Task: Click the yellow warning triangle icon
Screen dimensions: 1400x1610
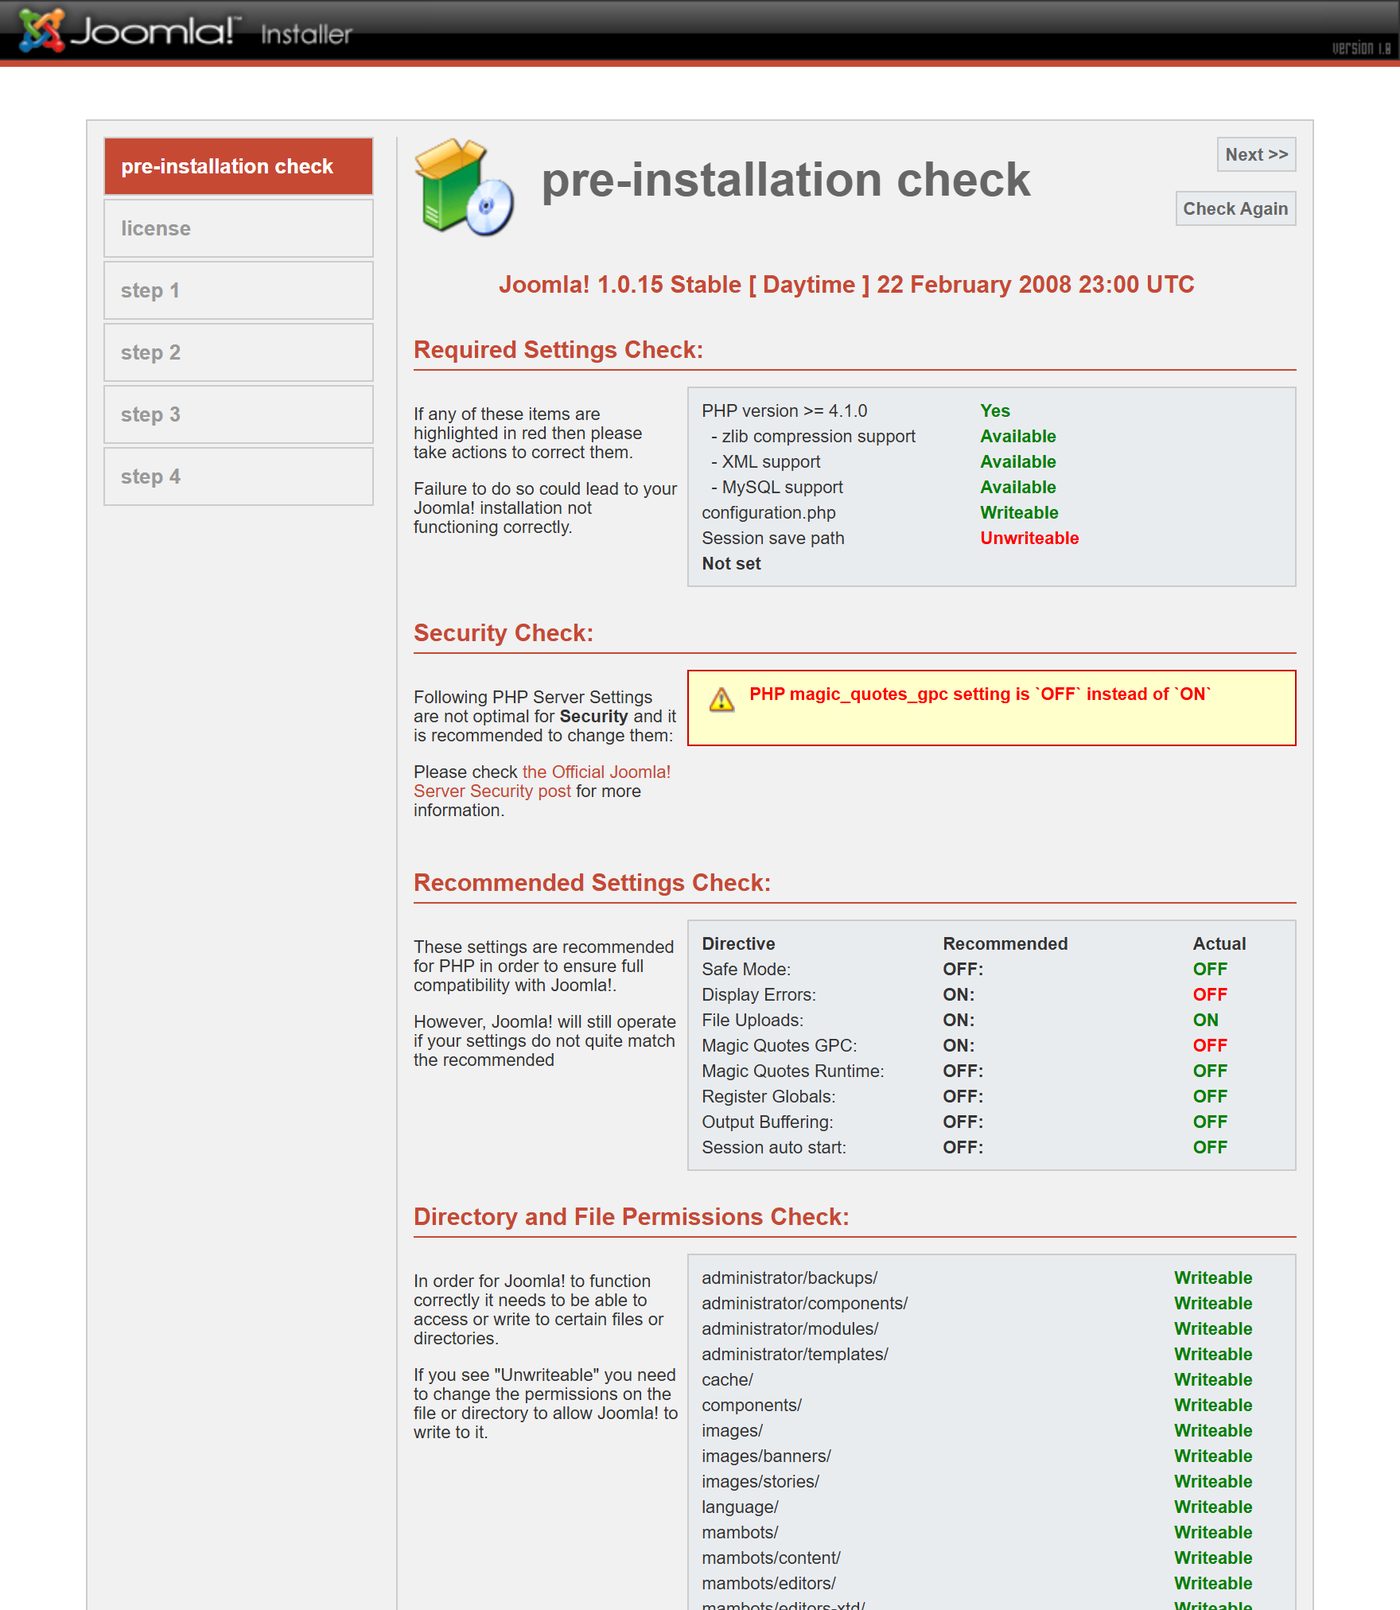Action: (721, 700)
